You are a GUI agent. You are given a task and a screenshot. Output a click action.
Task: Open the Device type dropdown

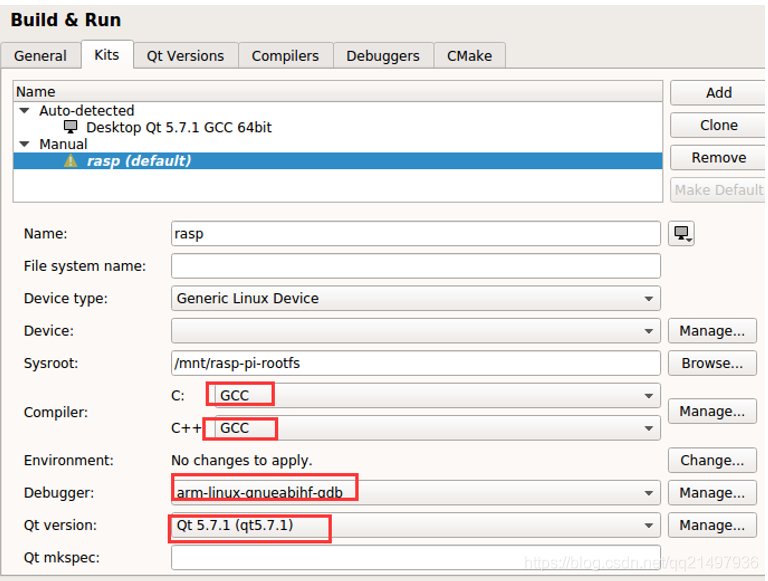coord(416,298)
